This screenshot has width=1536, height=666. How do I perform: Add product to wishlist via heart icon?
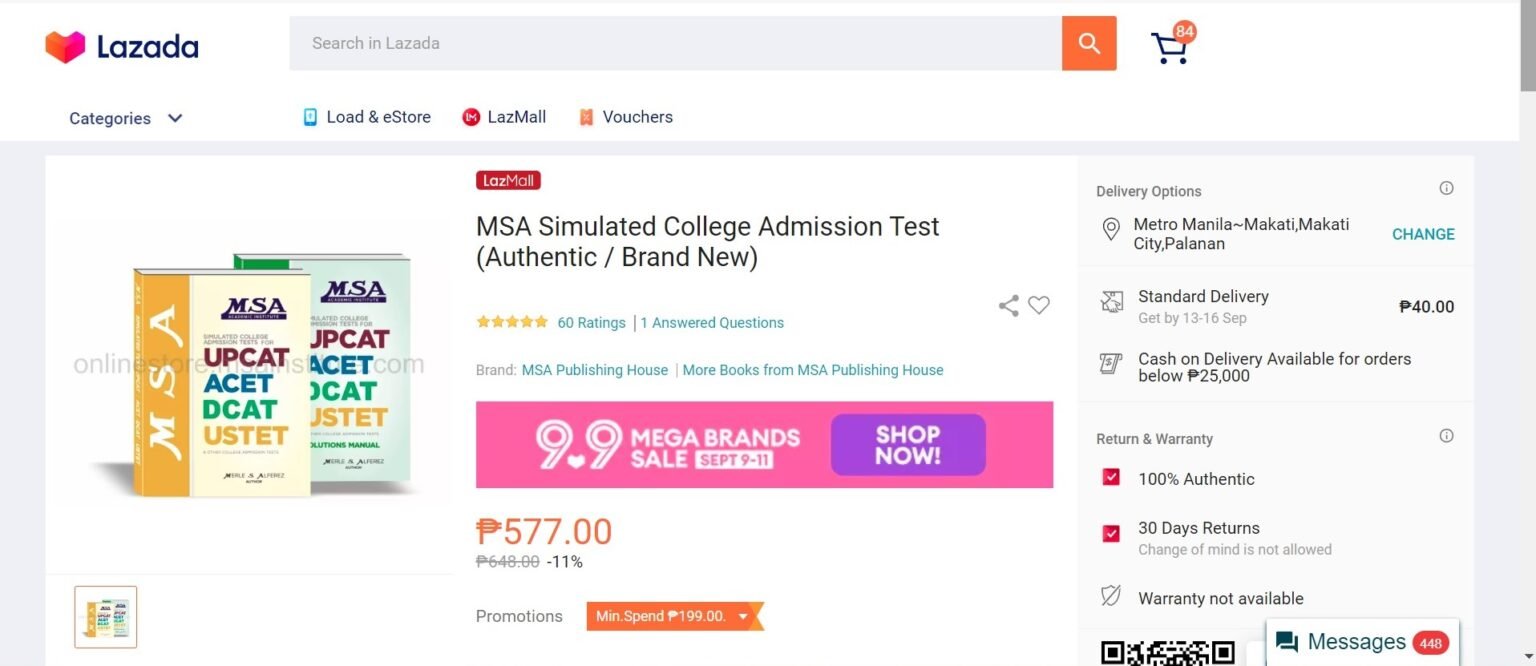point(1039,306)
